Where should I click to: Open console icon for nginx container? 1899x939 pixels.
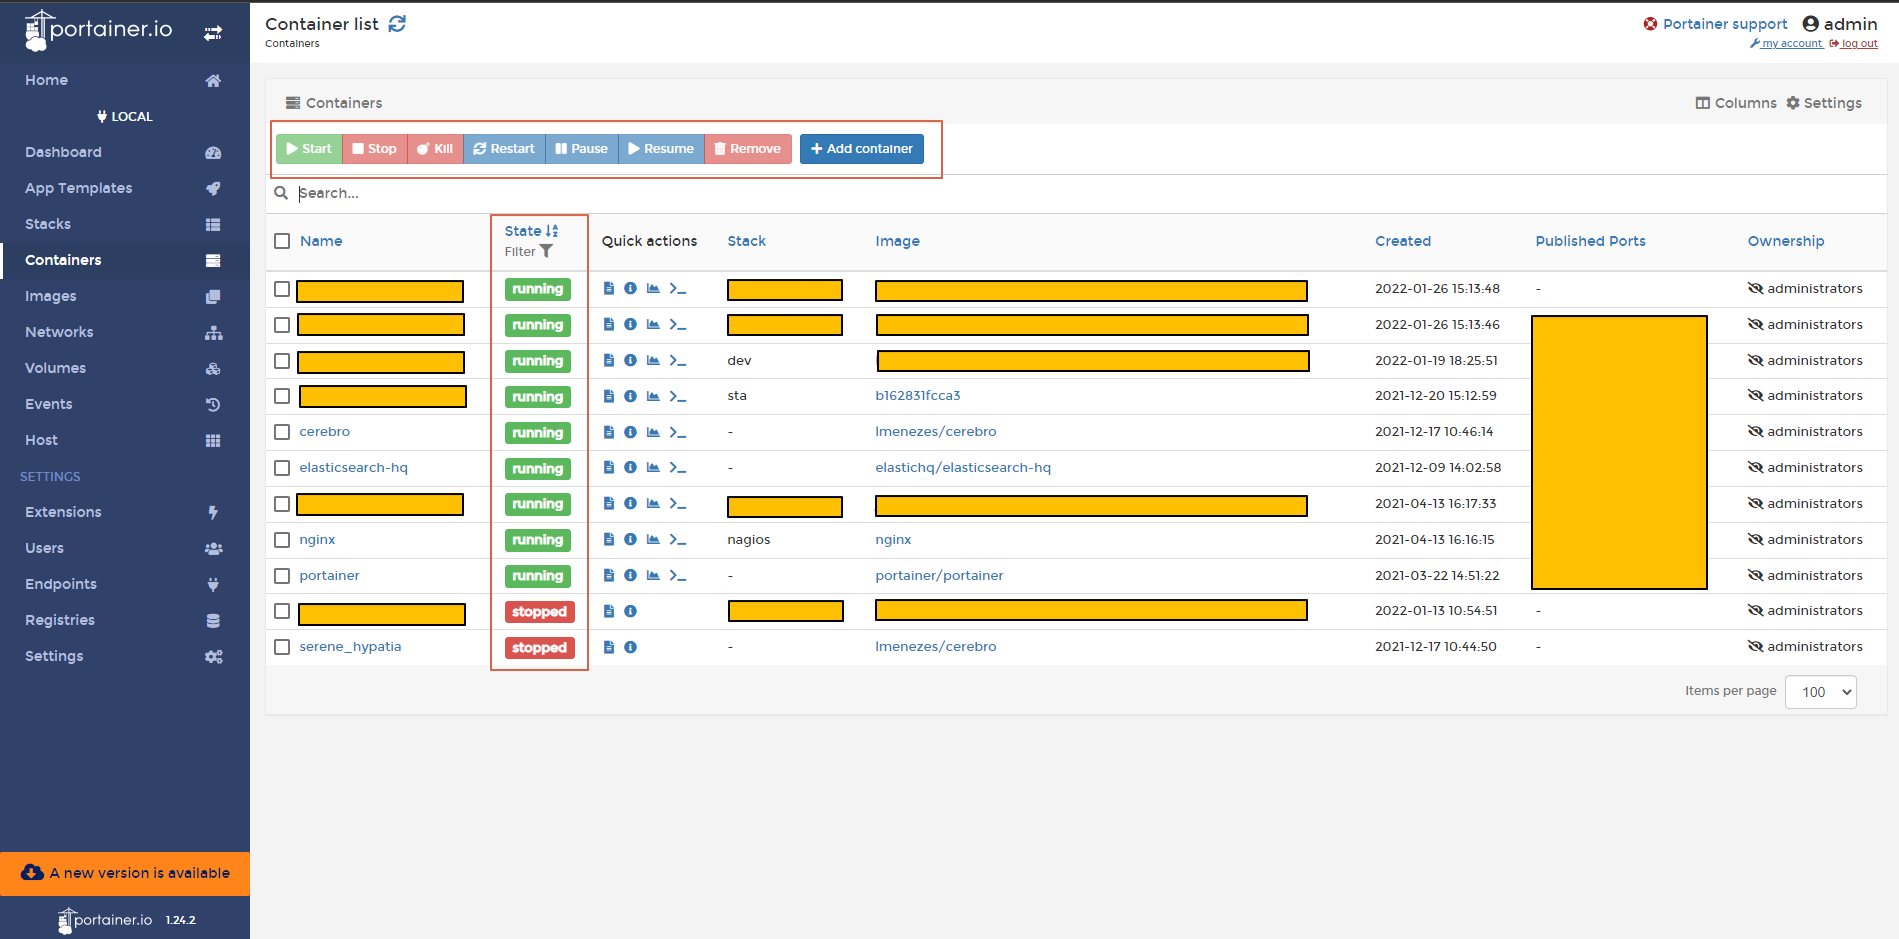click(x=678, y=539)
